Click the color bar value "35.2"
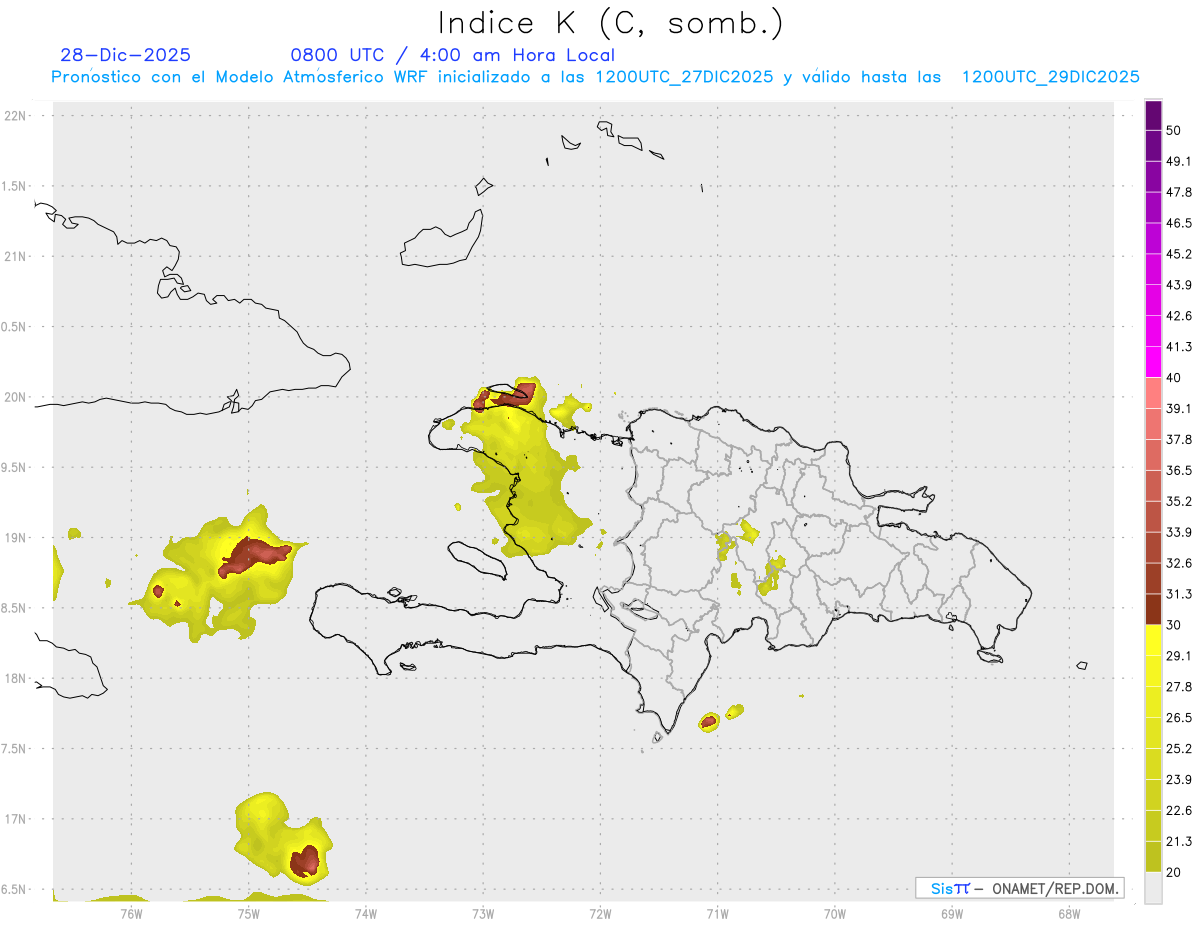This screenshot has height=927, width=1200. point(1179,502)
